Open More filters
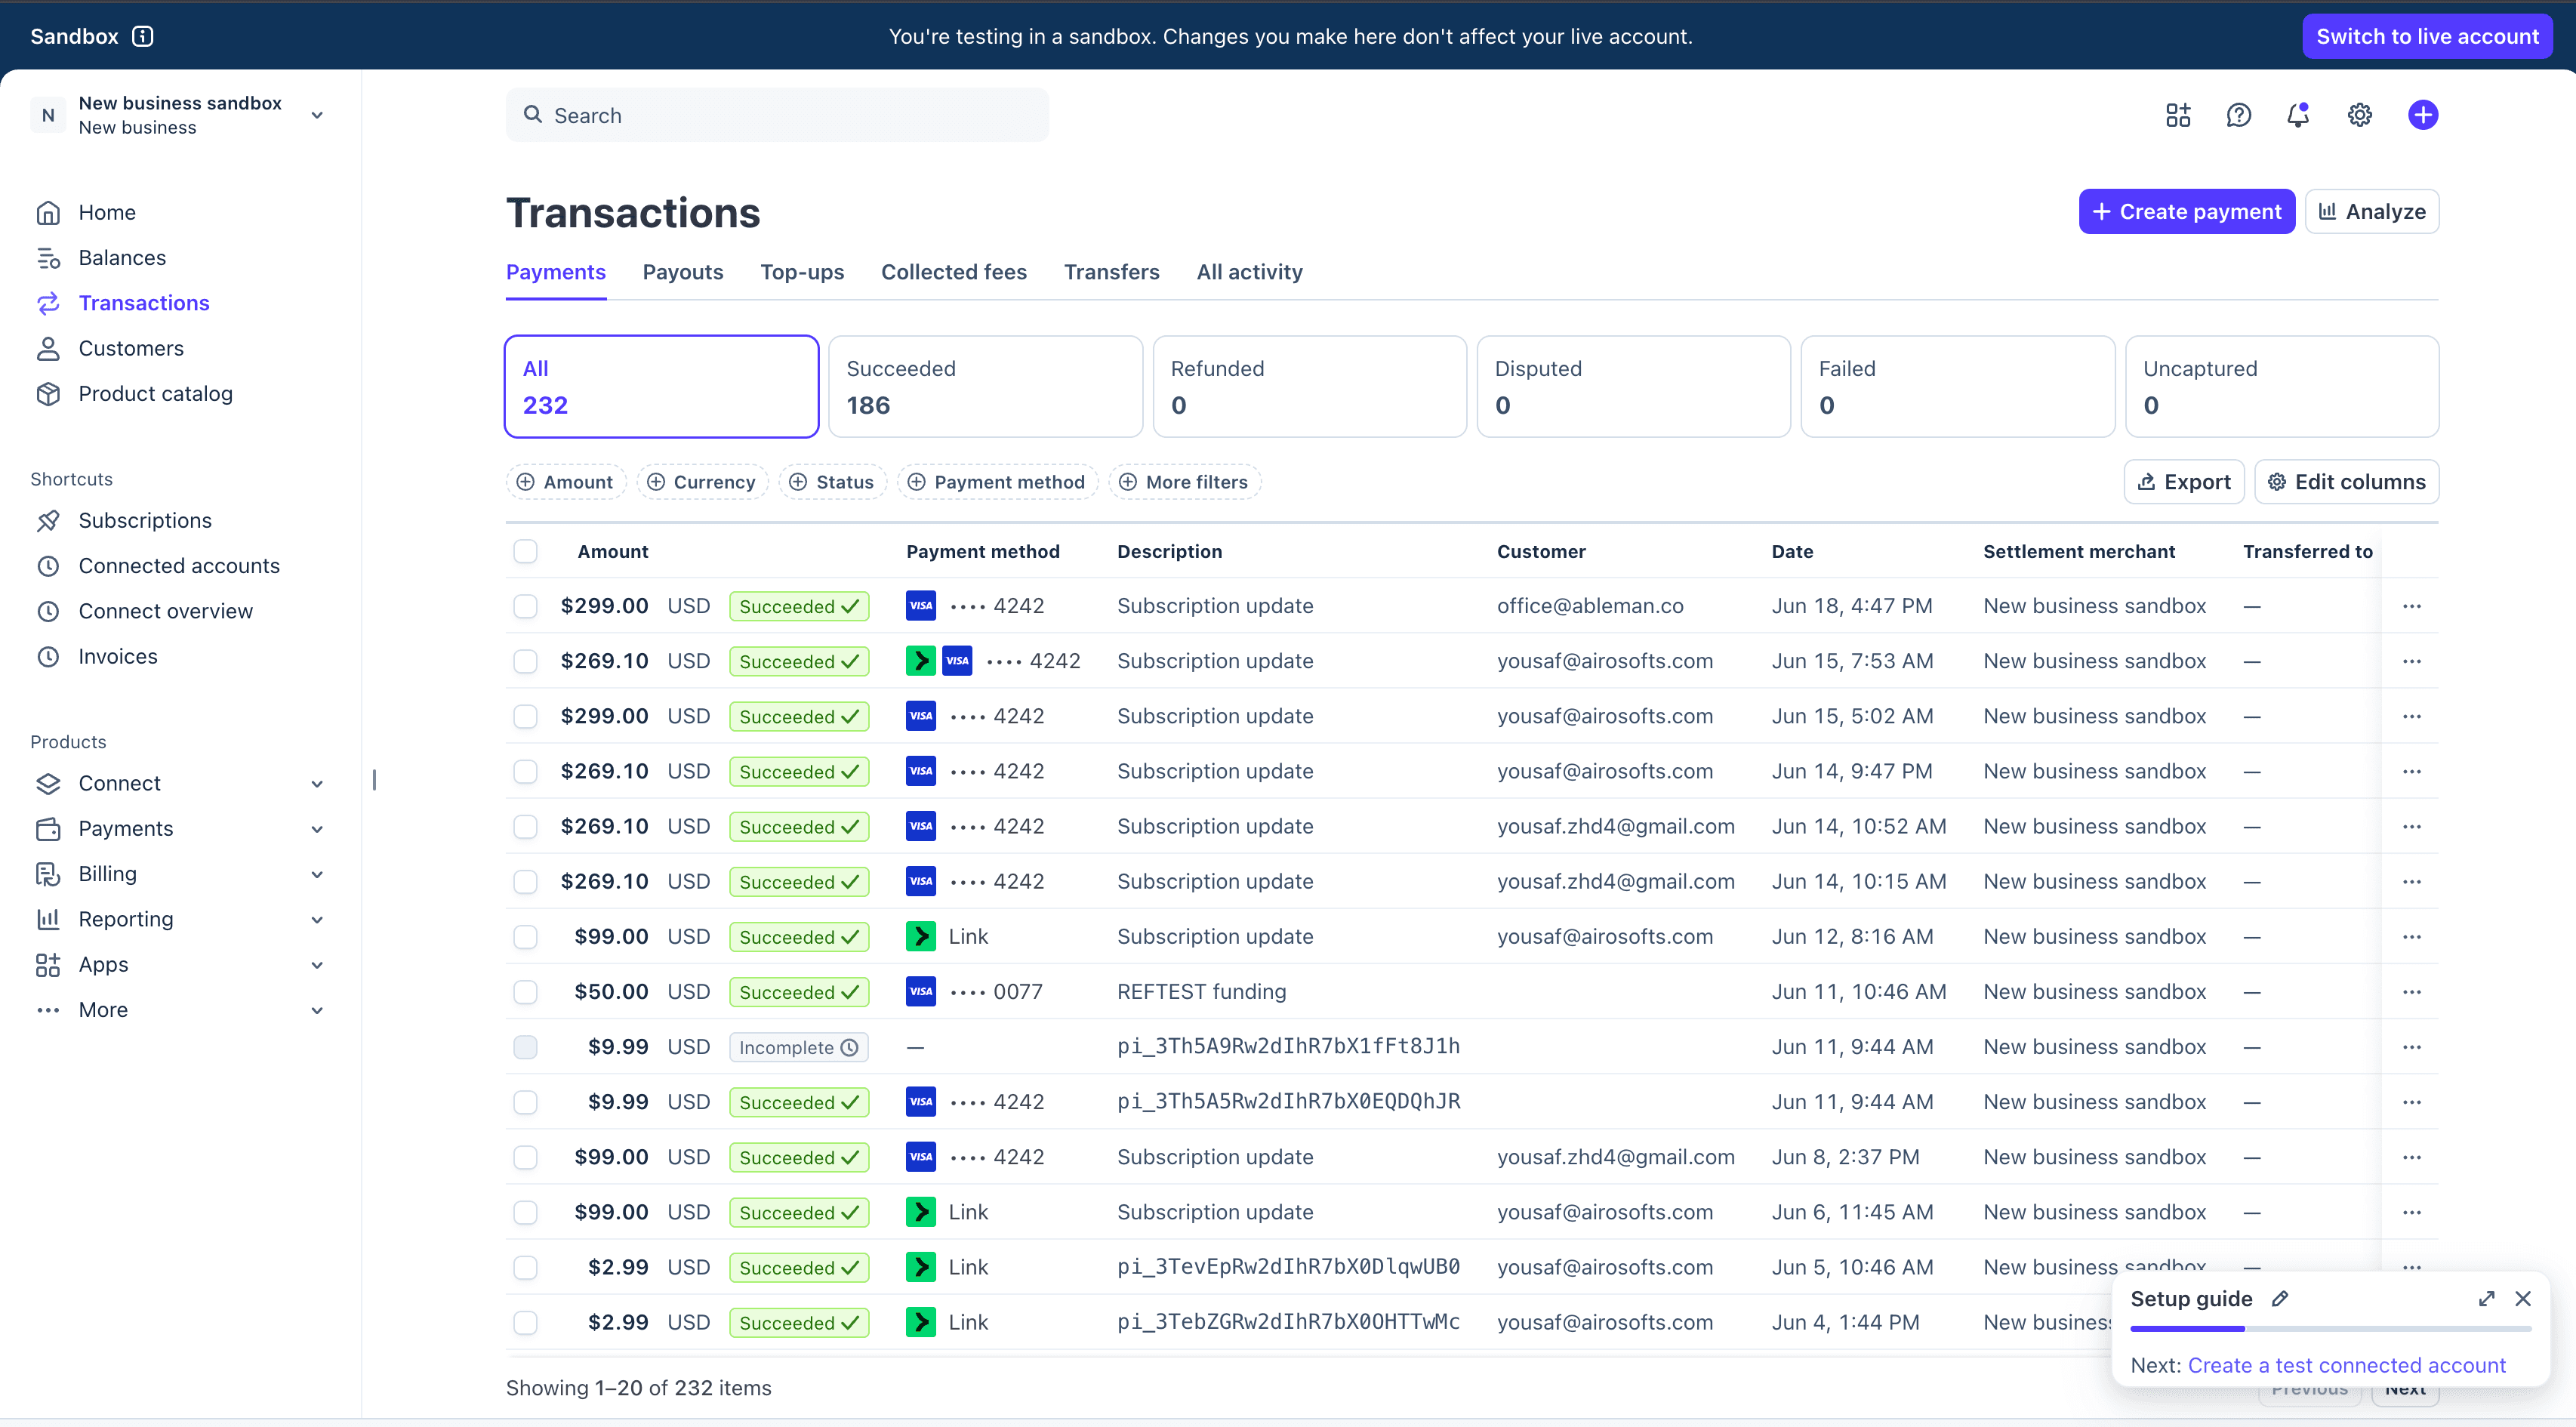 pos(1184,482)
